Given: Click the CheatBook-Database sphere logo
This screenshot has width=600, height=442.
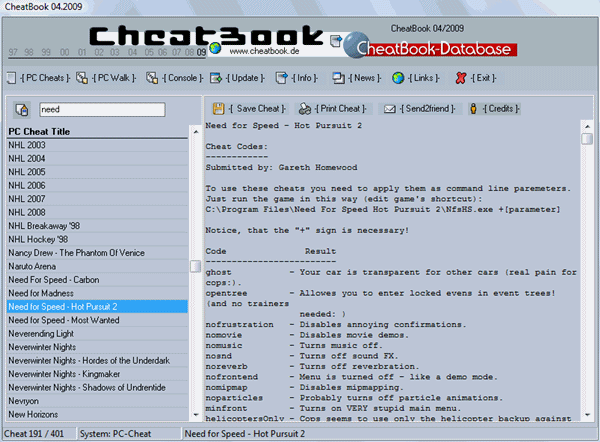Looking at the screenshot, I should 355,45.
